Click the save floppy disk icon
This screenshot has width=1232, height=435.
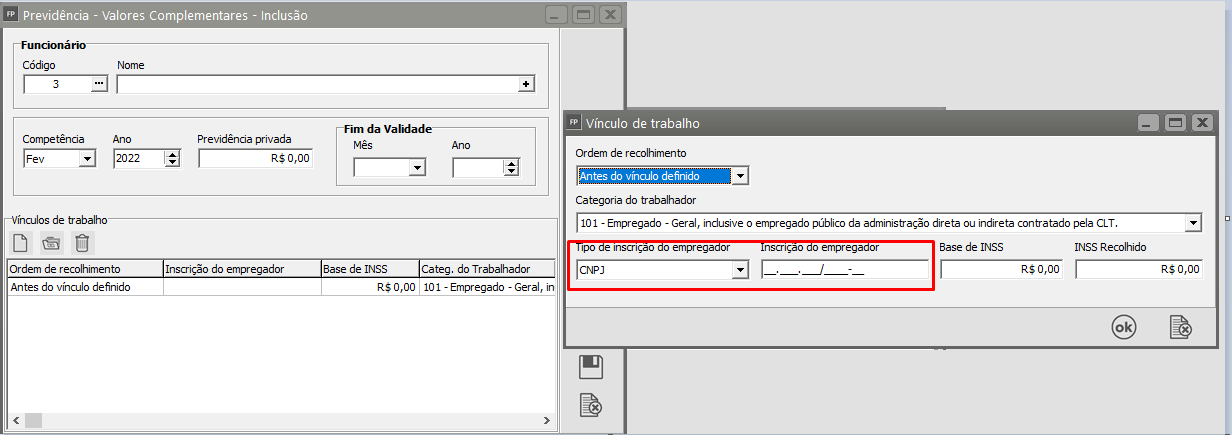pos(590,367)
